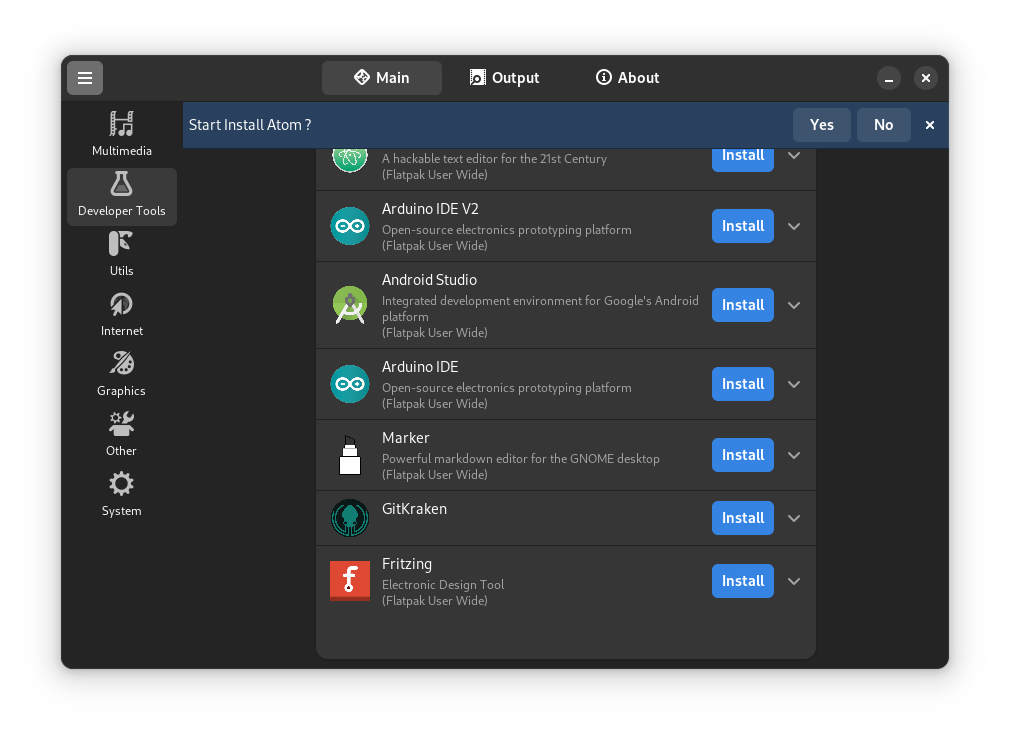Viewport: 1010px width, 736px height.
Task: Expand the Marker details chevron
Action: click(794, 455)
